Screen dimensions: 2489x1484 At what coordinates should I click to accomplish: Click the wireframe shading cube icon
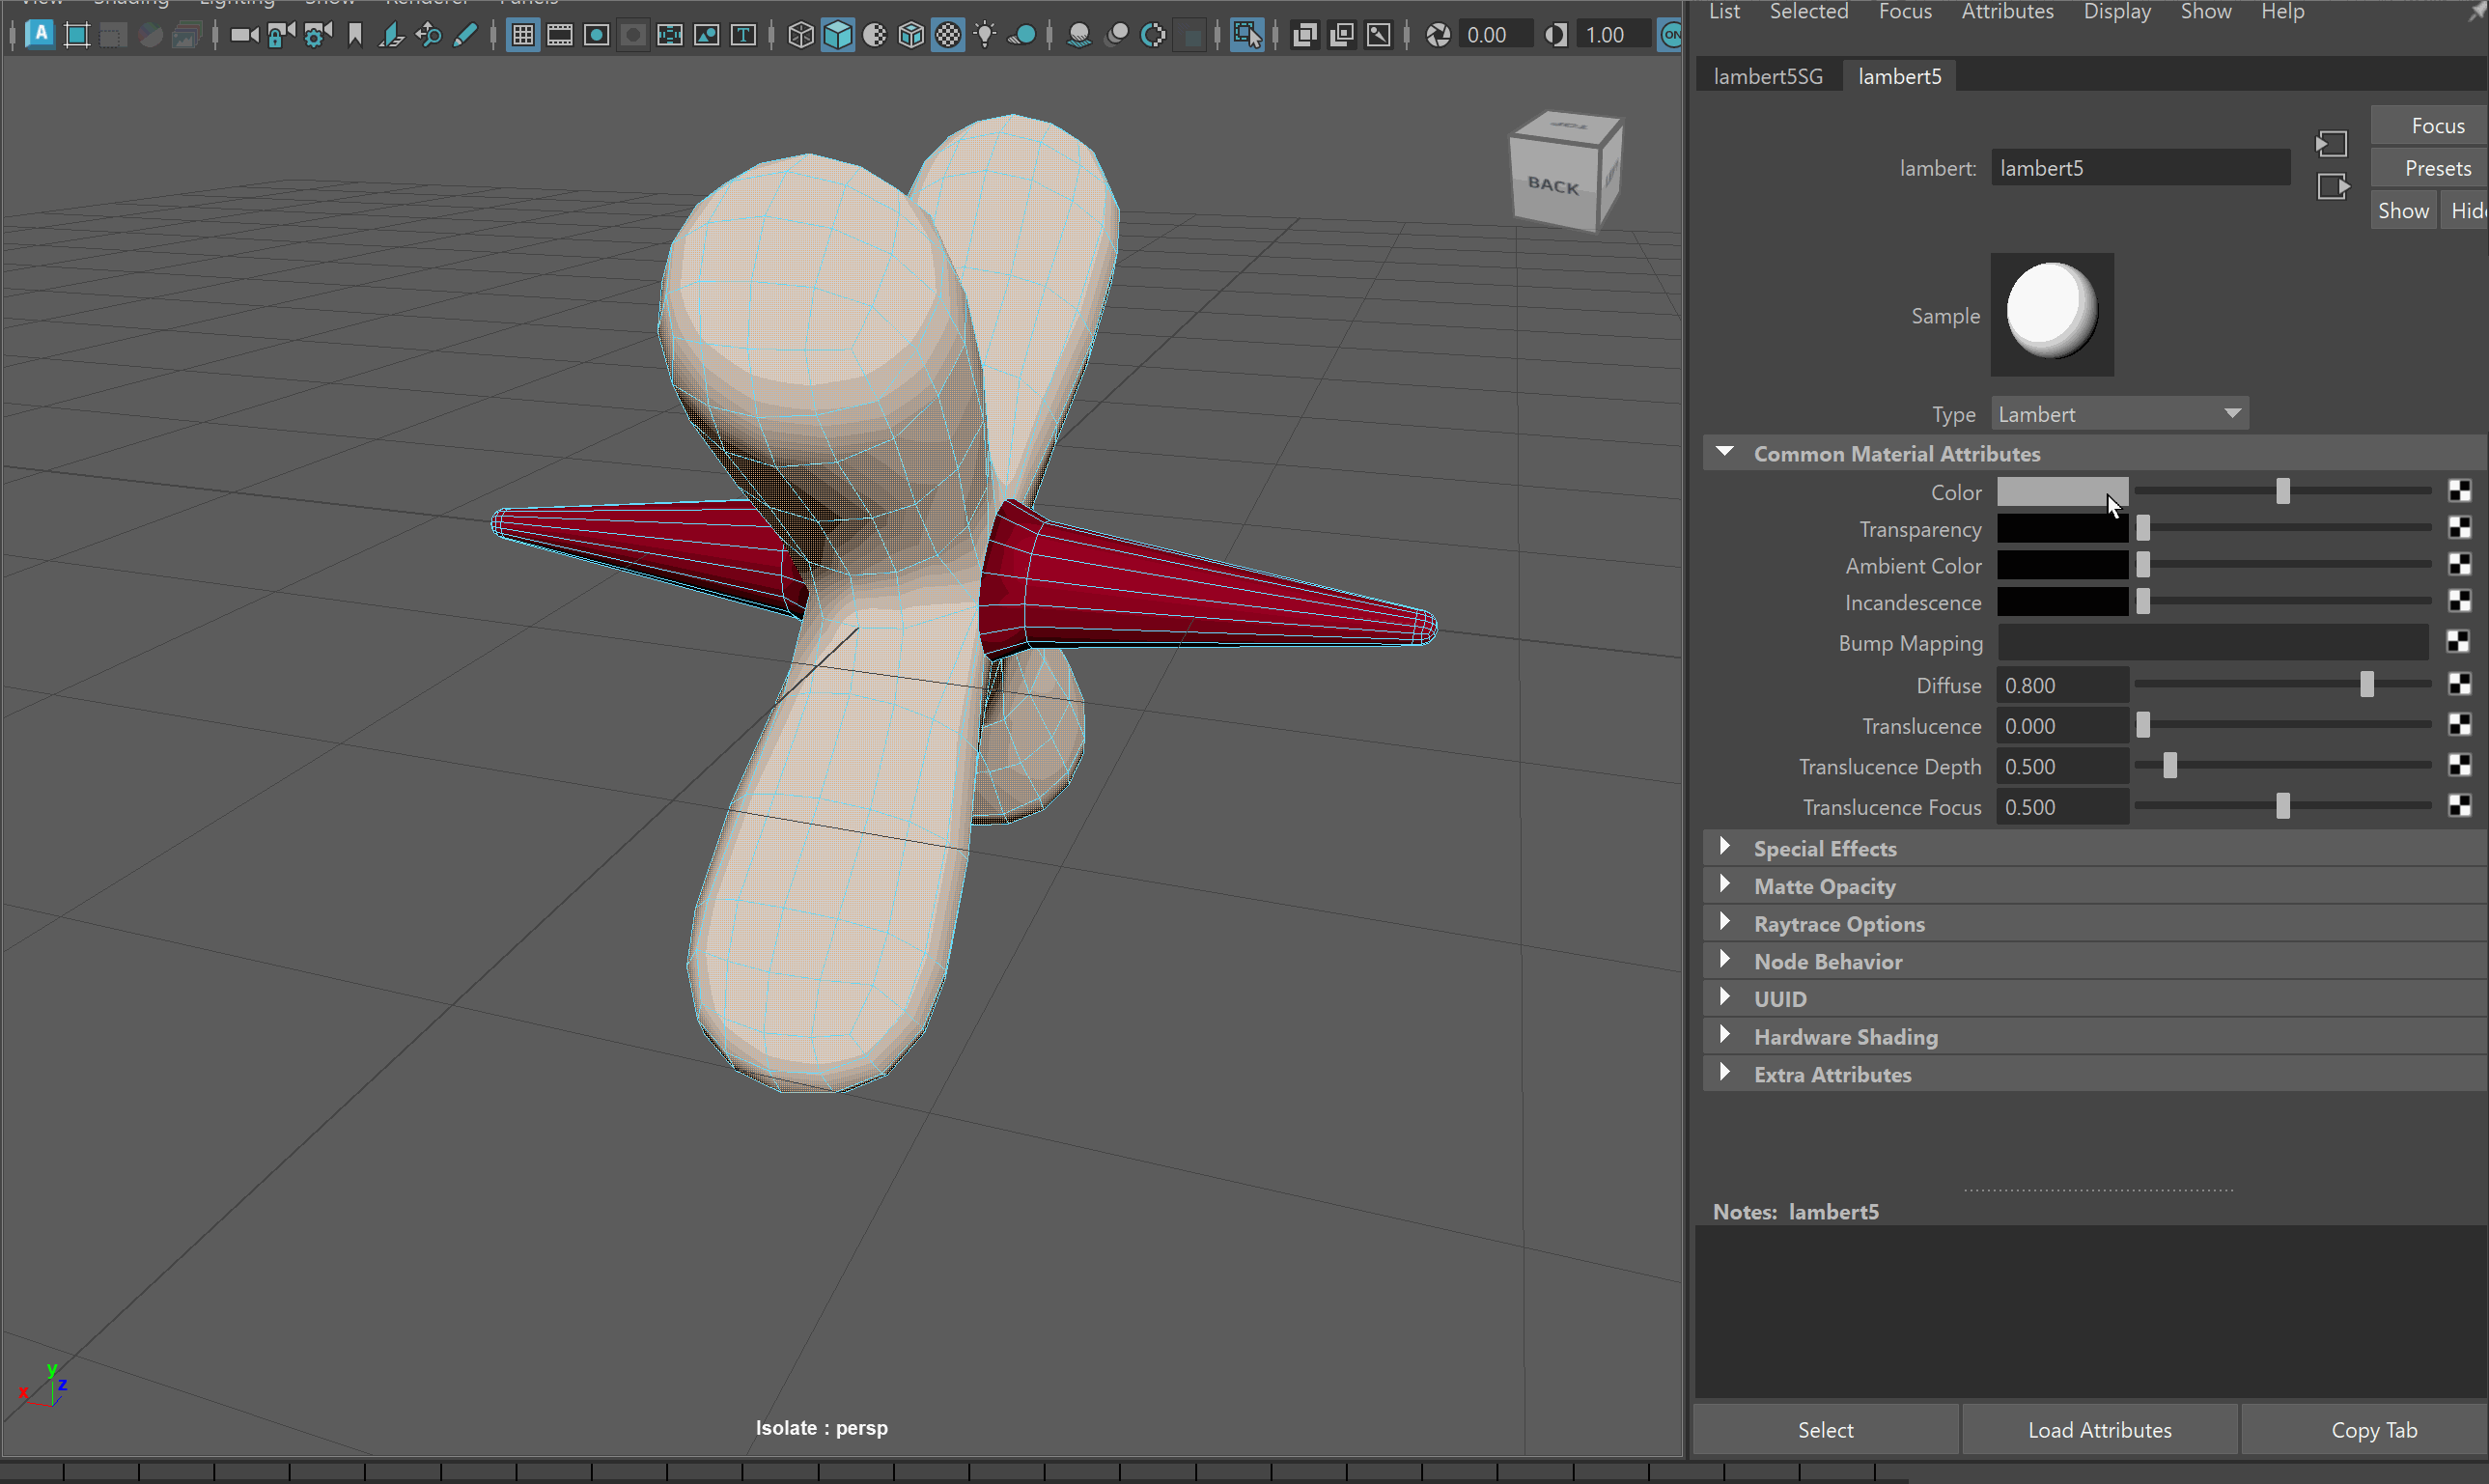click(800, 36)
